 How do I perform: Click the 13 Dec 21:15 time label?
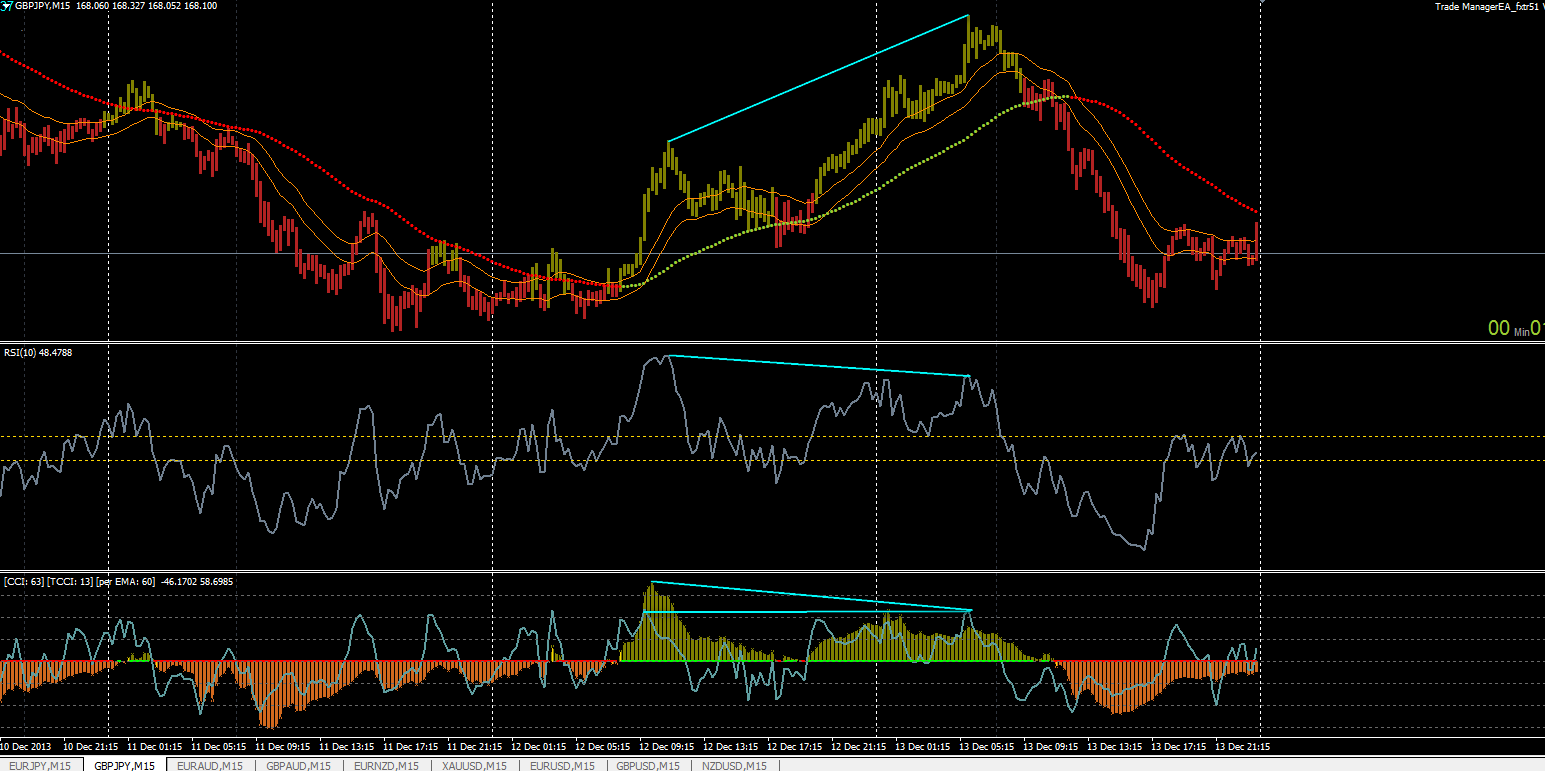(1244, 746)
